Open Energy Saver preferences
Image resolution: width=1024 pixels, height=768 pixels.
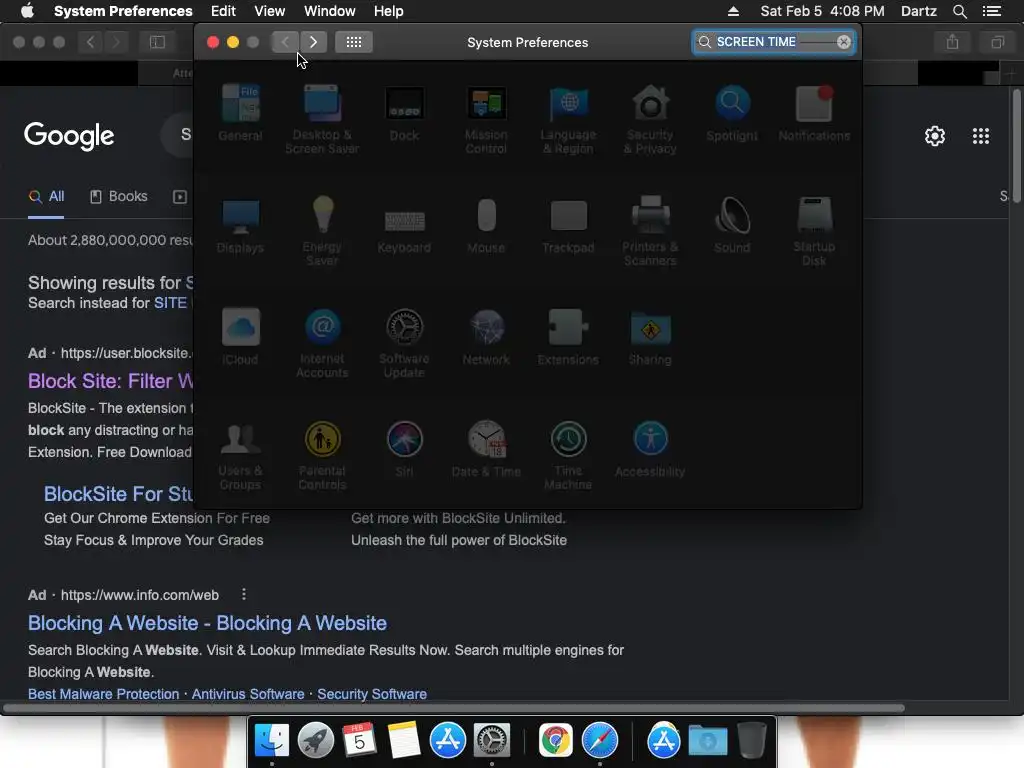click(x=322, y=231)
